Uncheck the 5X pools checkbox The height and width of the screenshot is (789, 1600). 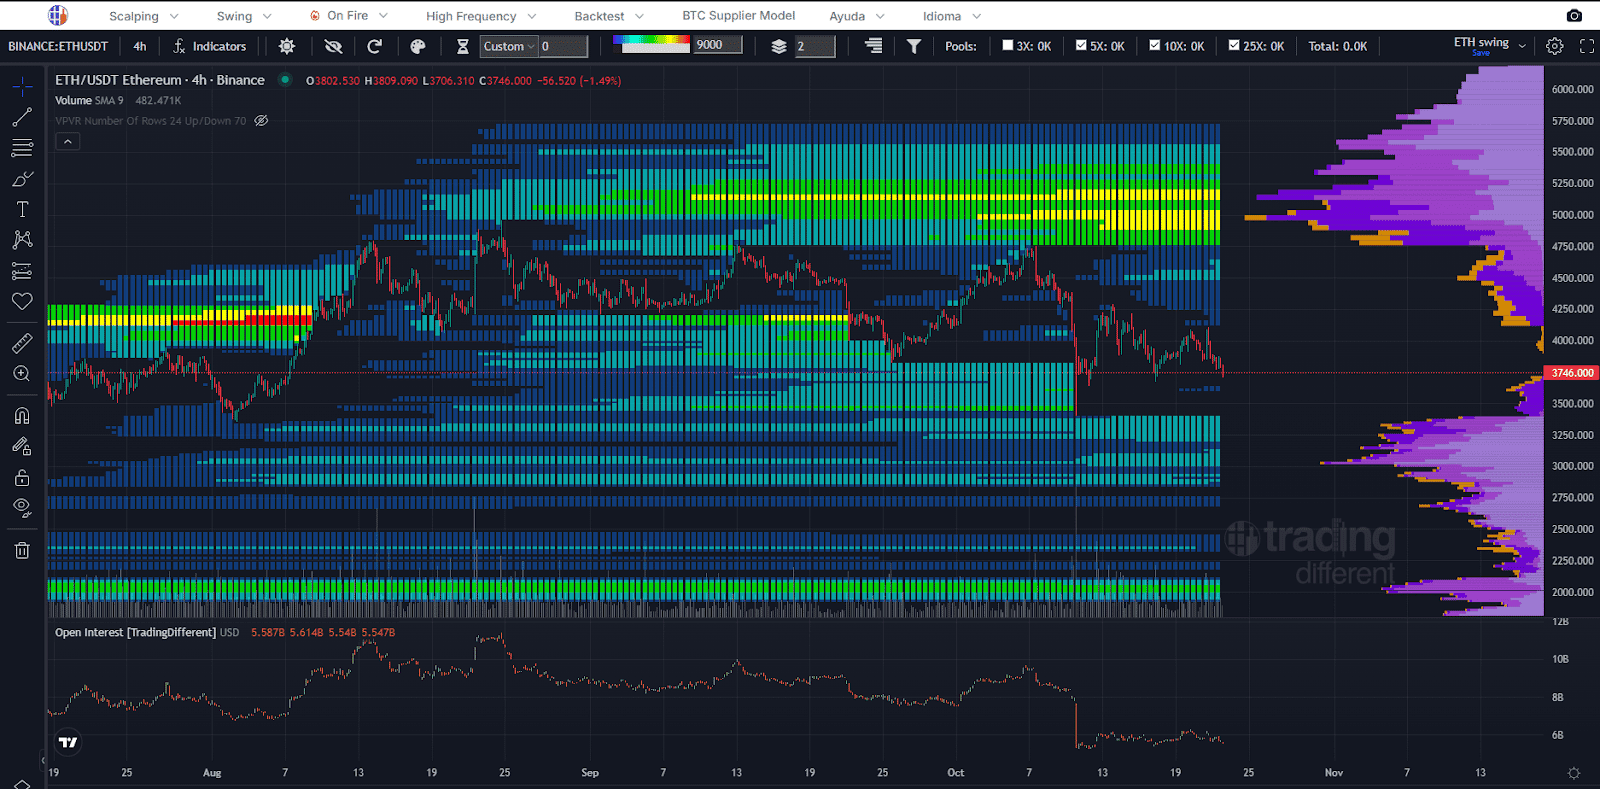pyautogui.click(x=1081, y=45)
